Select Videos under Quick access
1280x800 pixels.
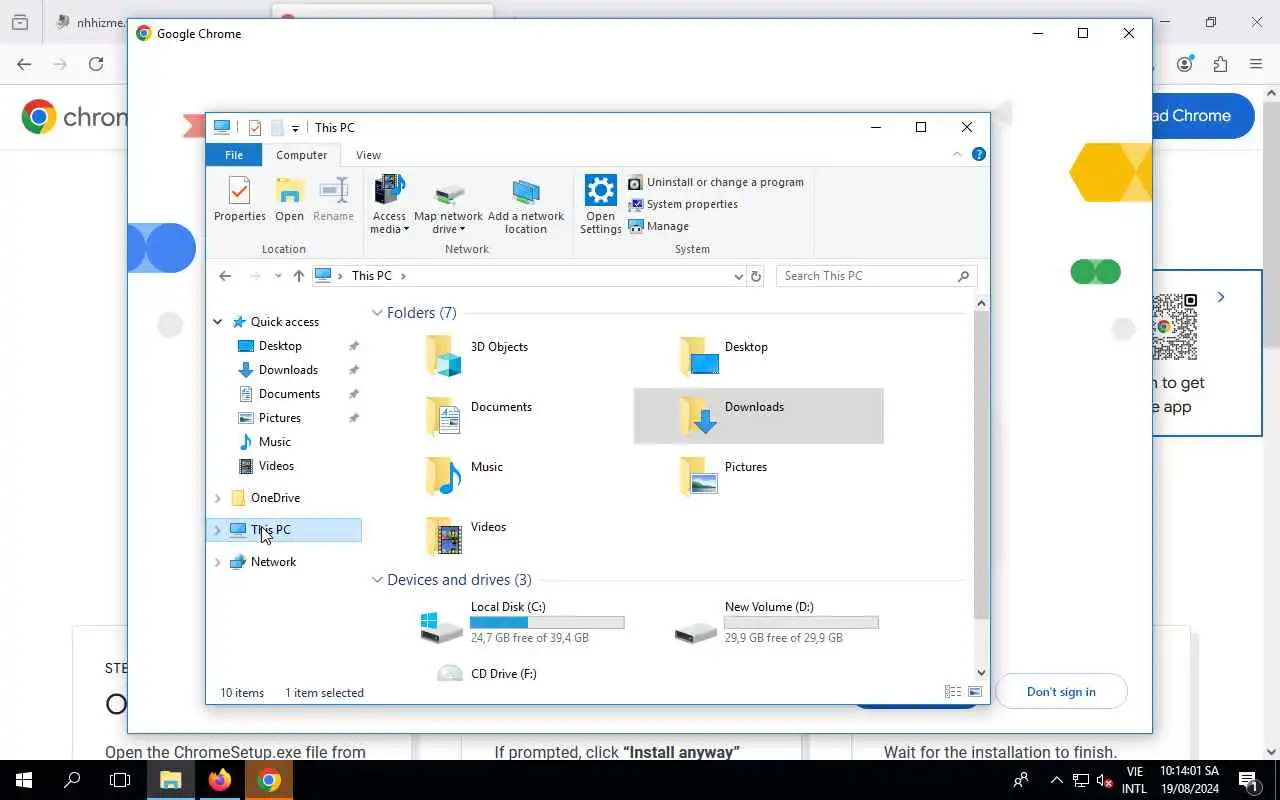276,466
